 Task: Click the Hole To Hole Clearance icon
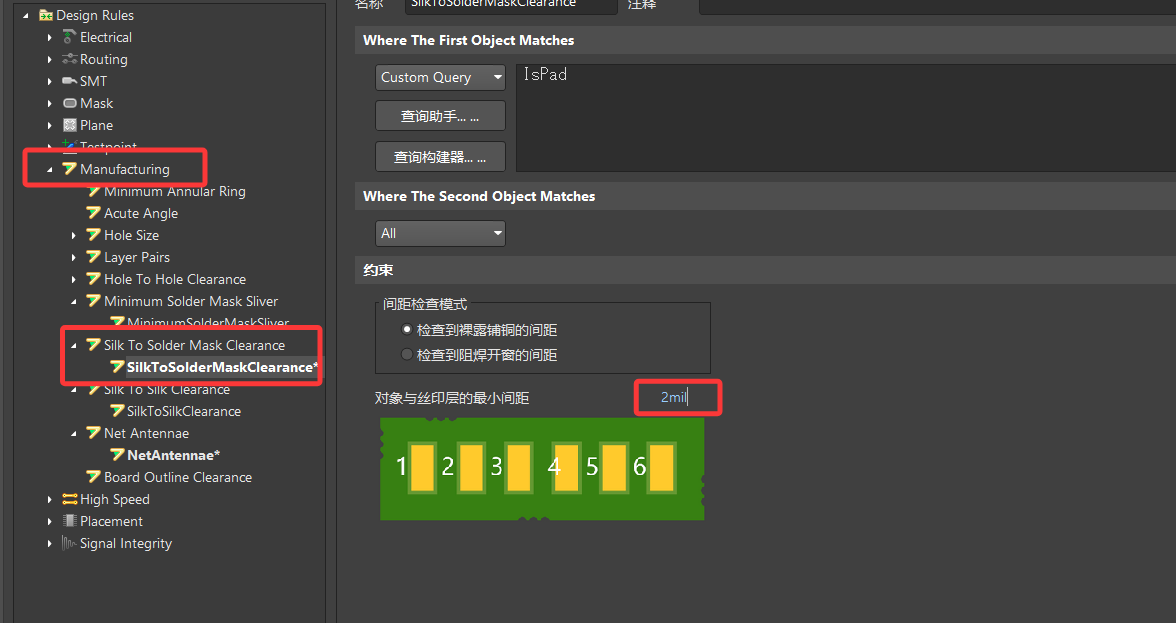[94, 279]
